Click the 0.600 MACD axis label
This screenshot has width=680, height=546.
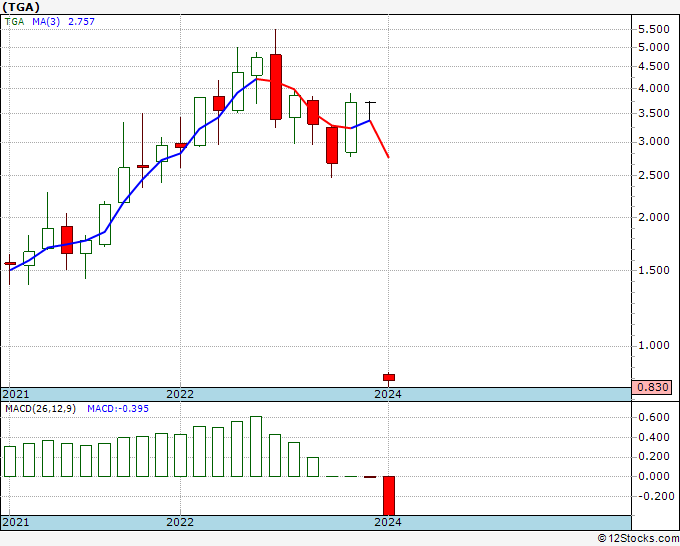point(654,418)
